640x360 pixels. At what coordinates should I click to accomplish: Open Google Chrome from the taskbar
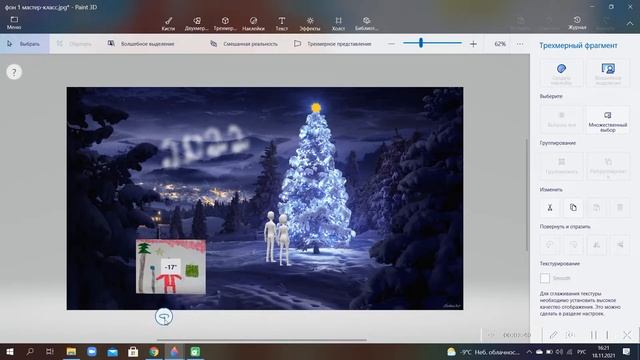(154, 351)
